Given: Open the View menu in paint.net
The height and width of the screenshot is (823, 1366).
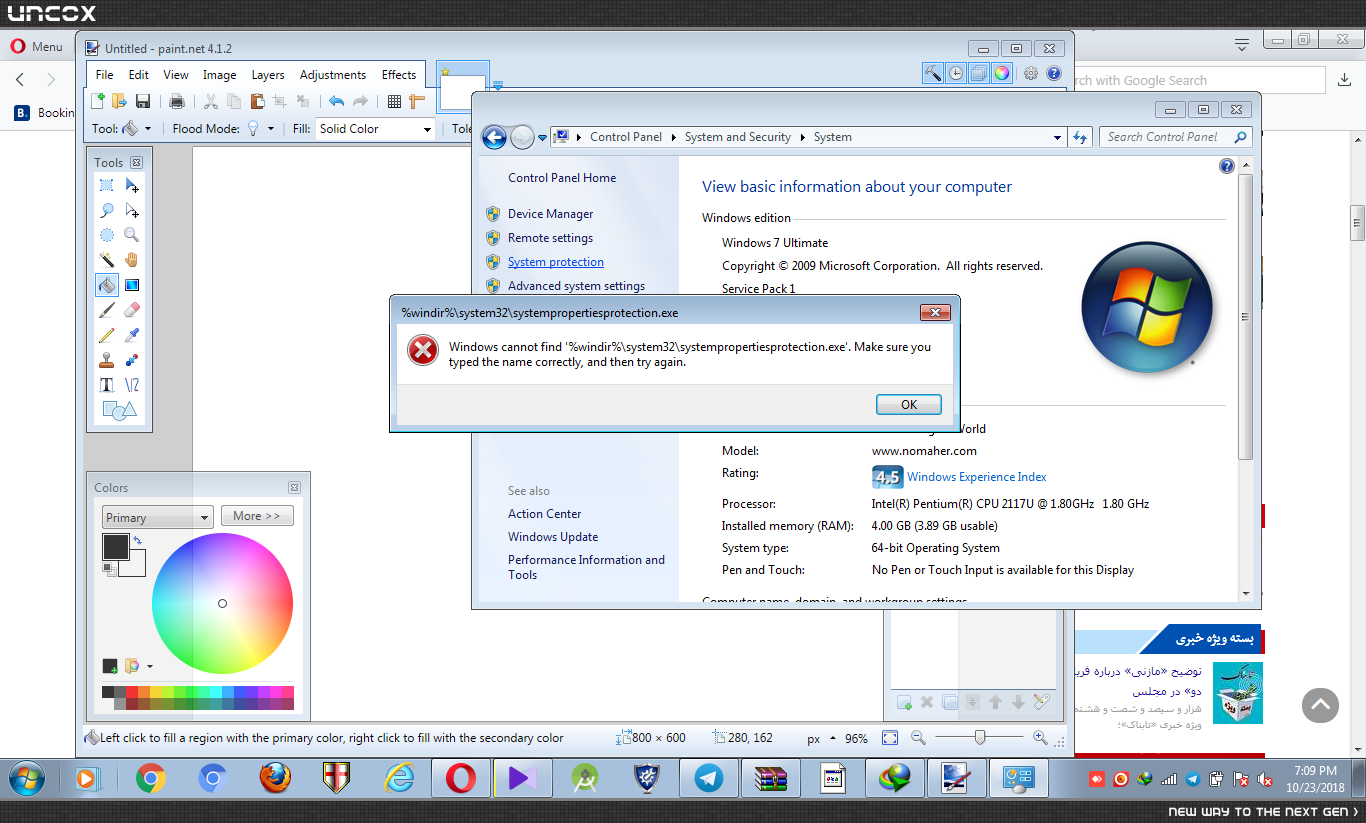Looking at the screenshot, I should [x=176, y=75].
